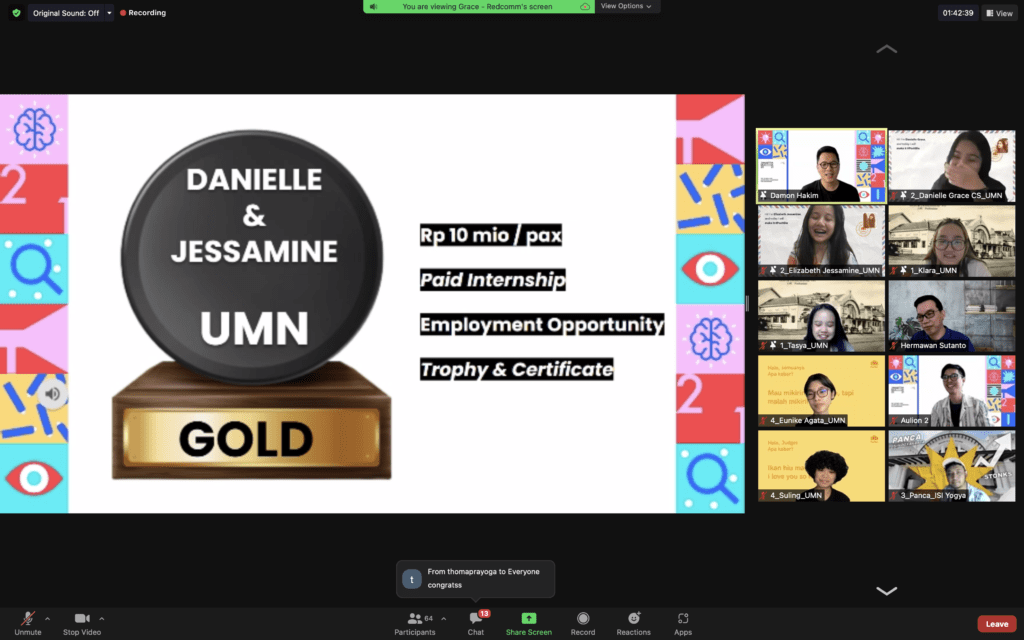Open the congrats chat message from thomaprayoga
Viewport: 1024px width, 640px height.
475,578
